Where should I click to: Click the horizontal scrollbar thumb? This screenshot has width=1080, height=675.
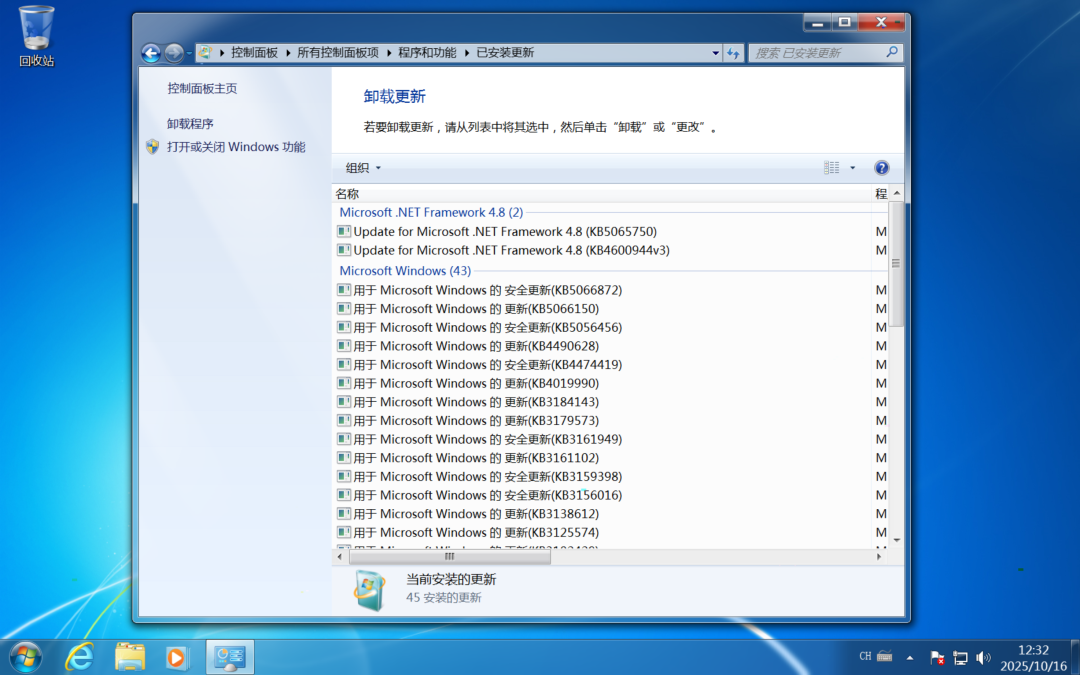450,556
